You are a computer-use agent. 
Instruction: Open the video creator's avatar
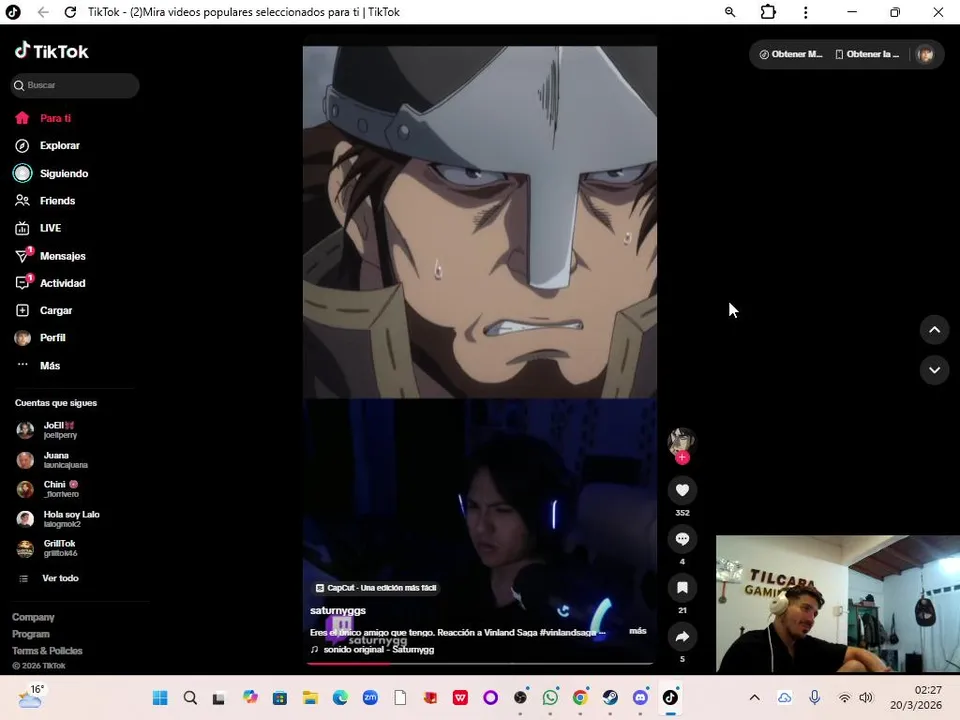pyautogui.click(x=681, y=440)
